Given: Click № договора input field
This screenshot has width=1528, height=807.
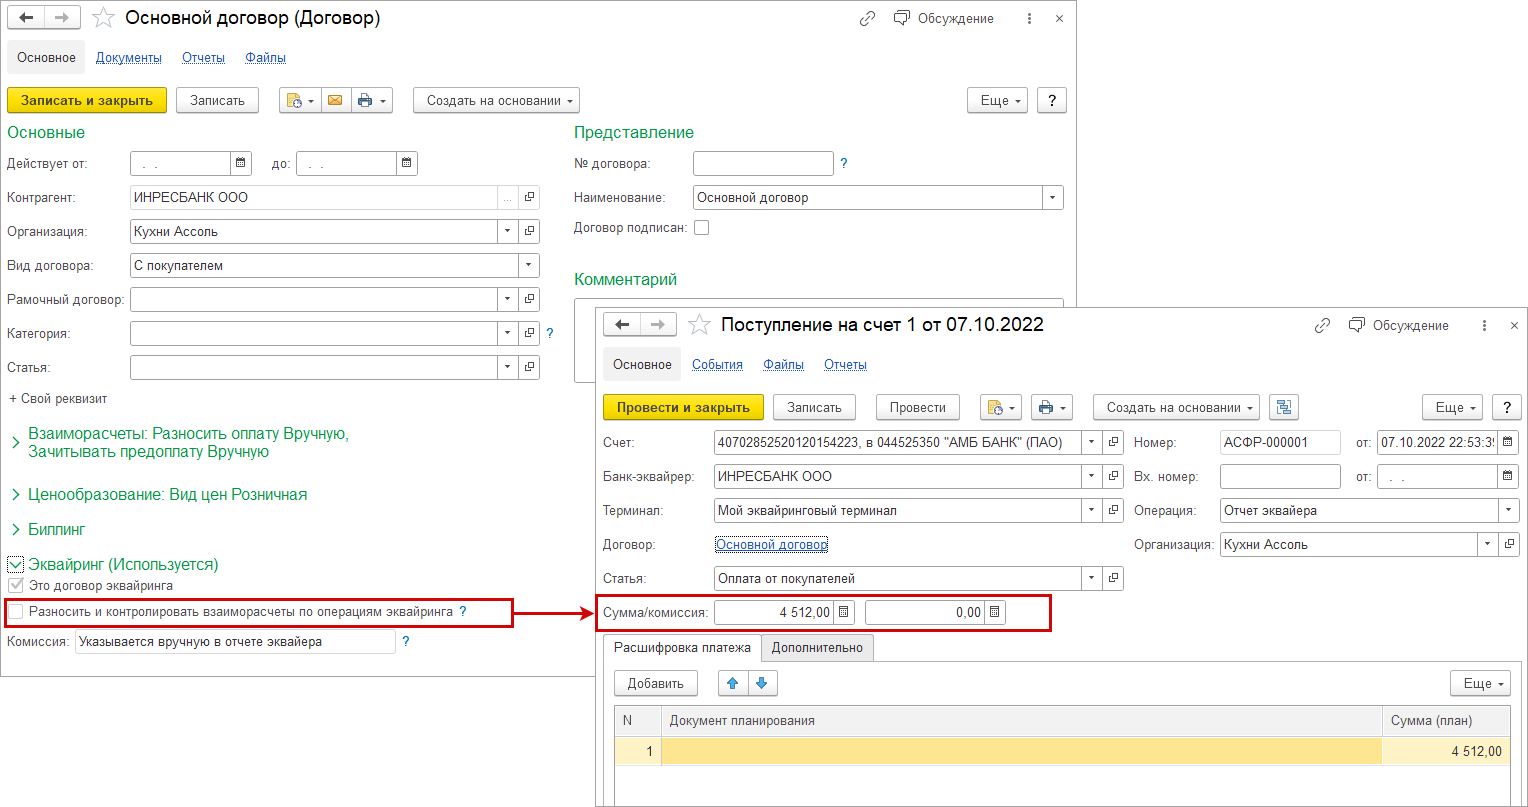Looking at the screenshot, I should click(763, 163).
